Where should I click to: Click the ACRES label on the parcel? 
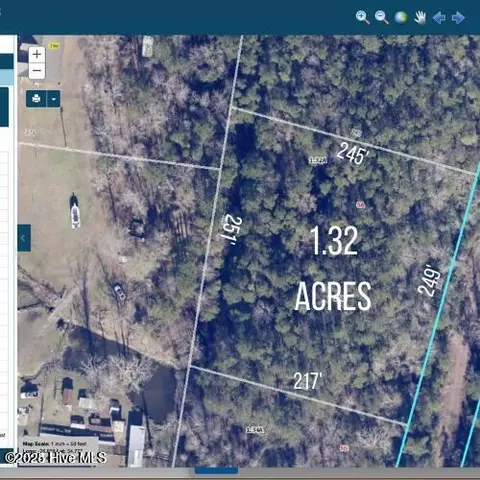coord(333,296)
